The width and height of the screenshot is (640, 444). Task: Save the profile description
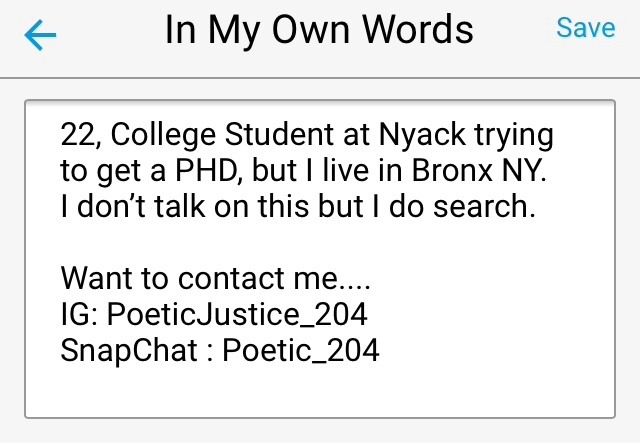pos(586,28)
